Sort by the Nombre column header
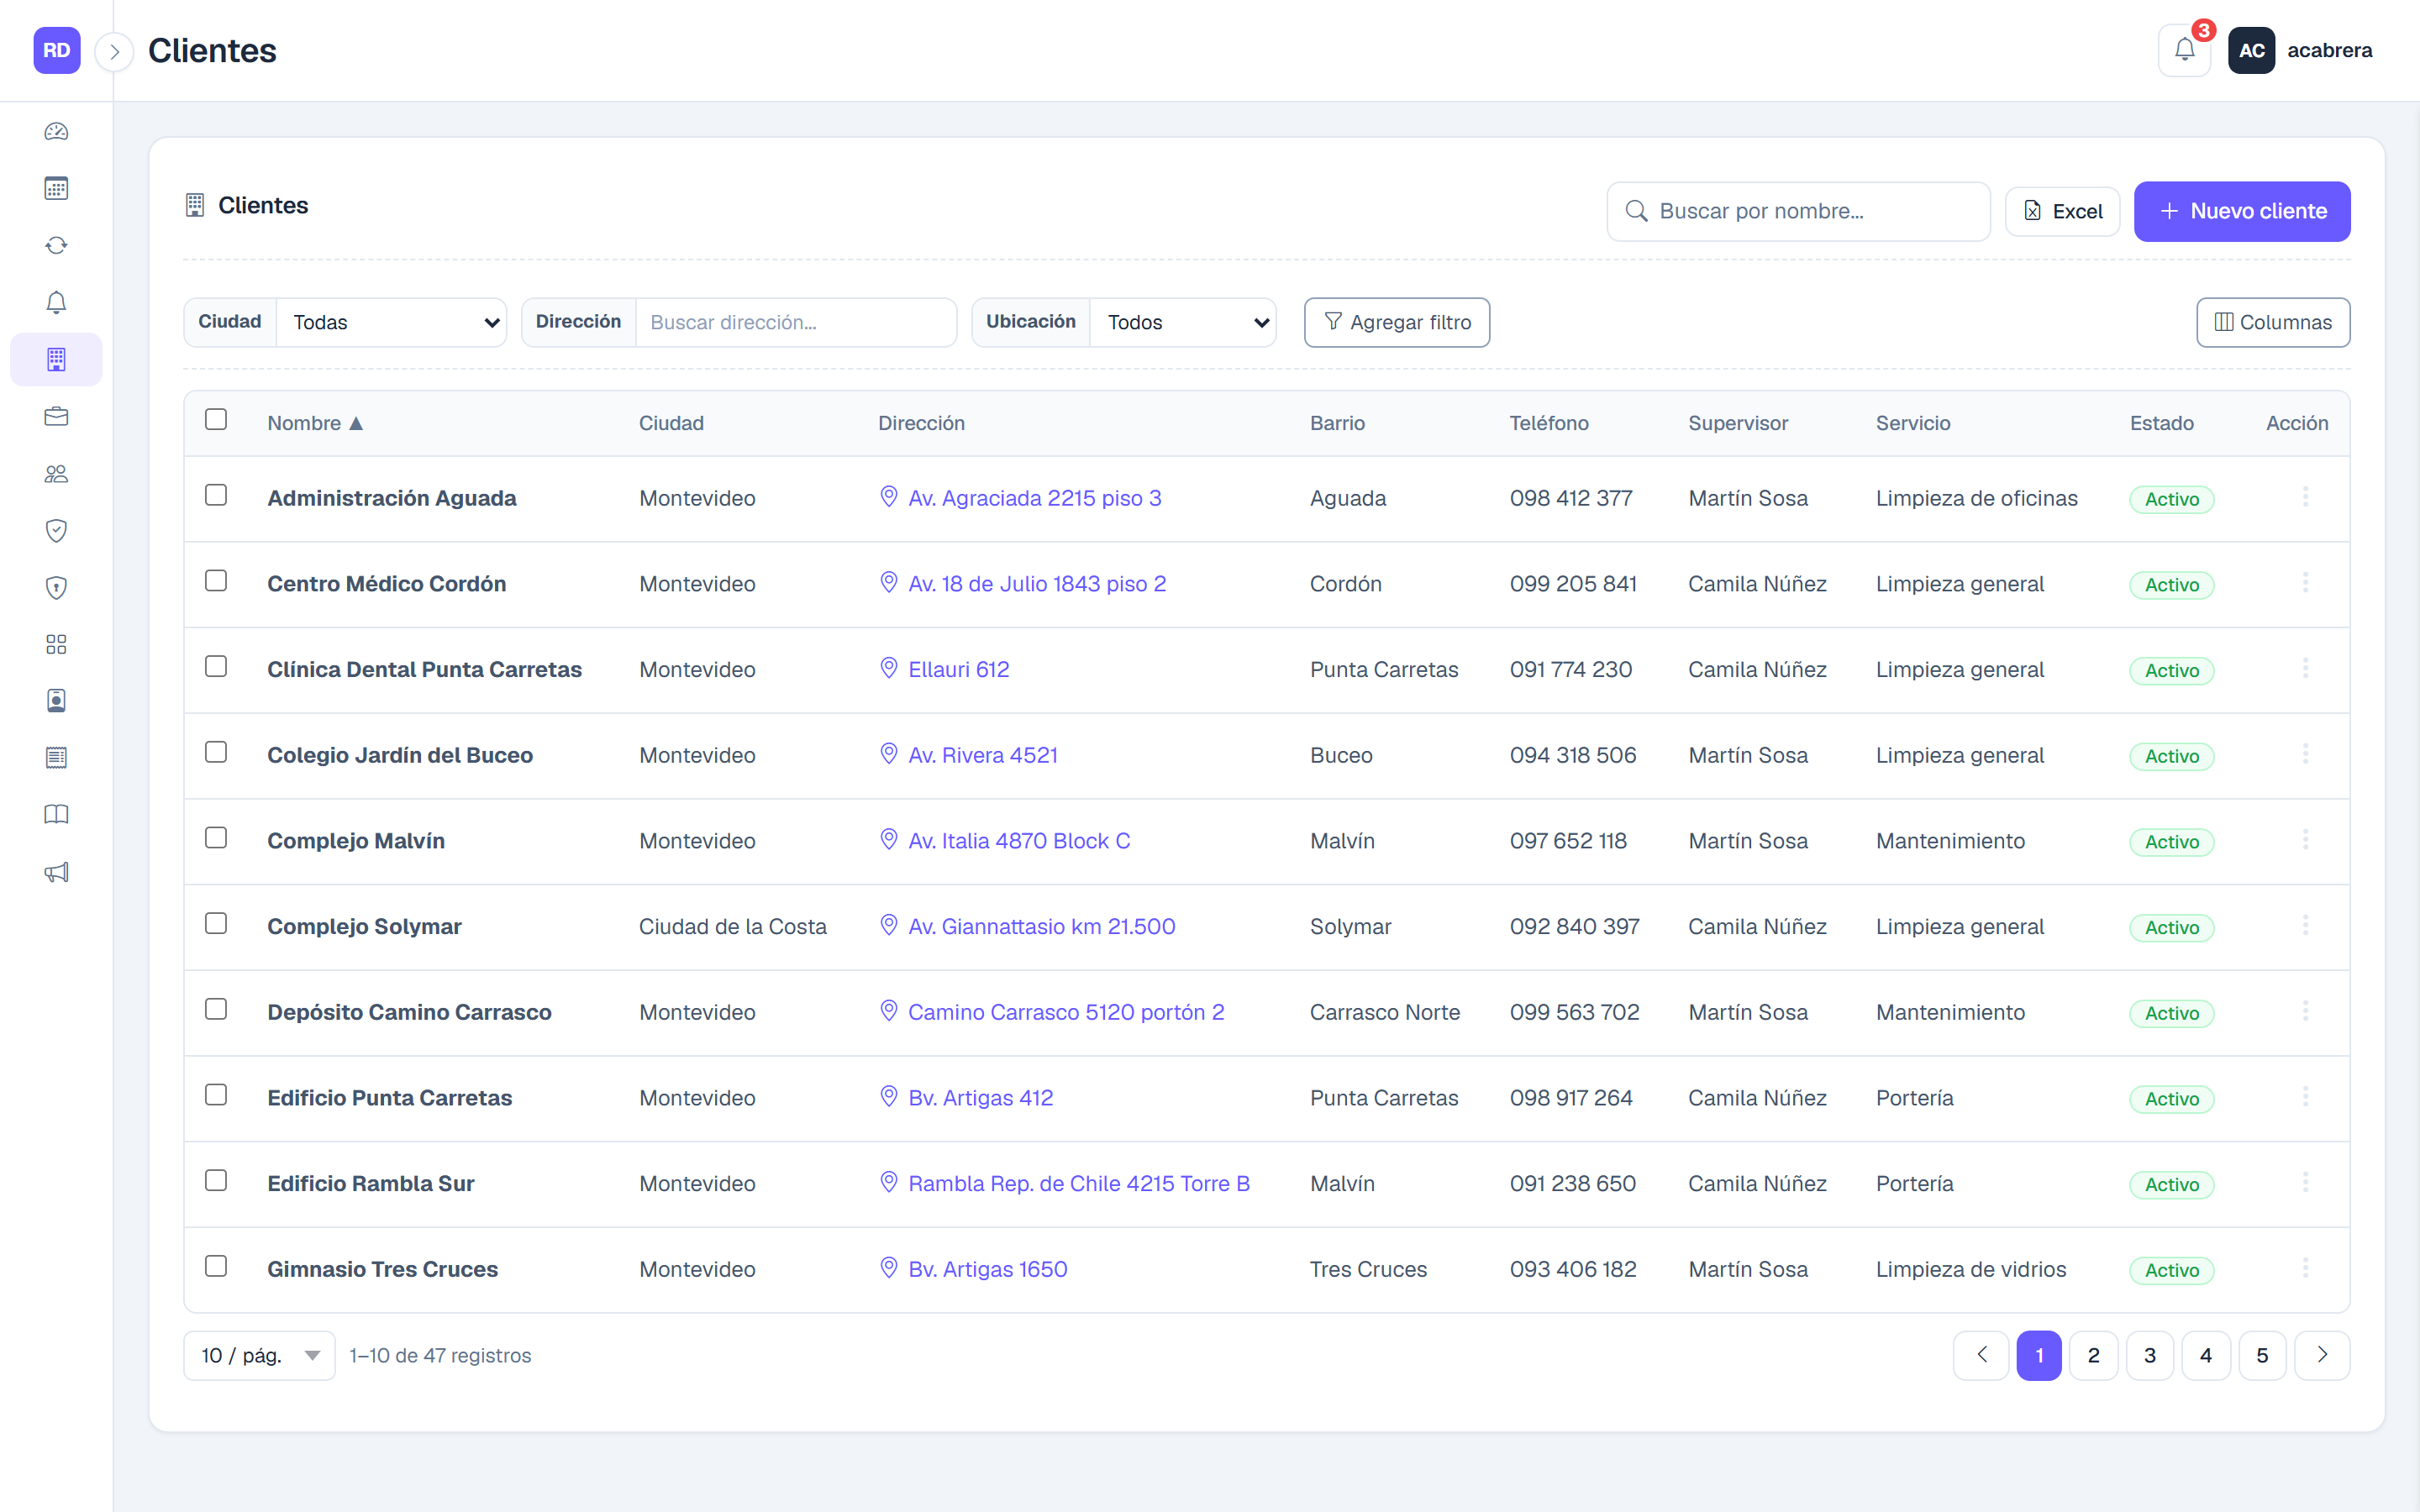 pos(315,423)
